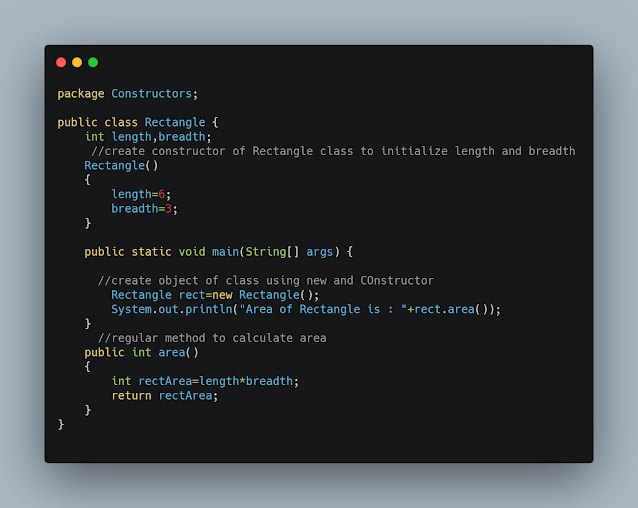The width and height of the screenshot is (638, 508).
Task: Click the 'package' keyword on first line
Action: coord(81,94)
